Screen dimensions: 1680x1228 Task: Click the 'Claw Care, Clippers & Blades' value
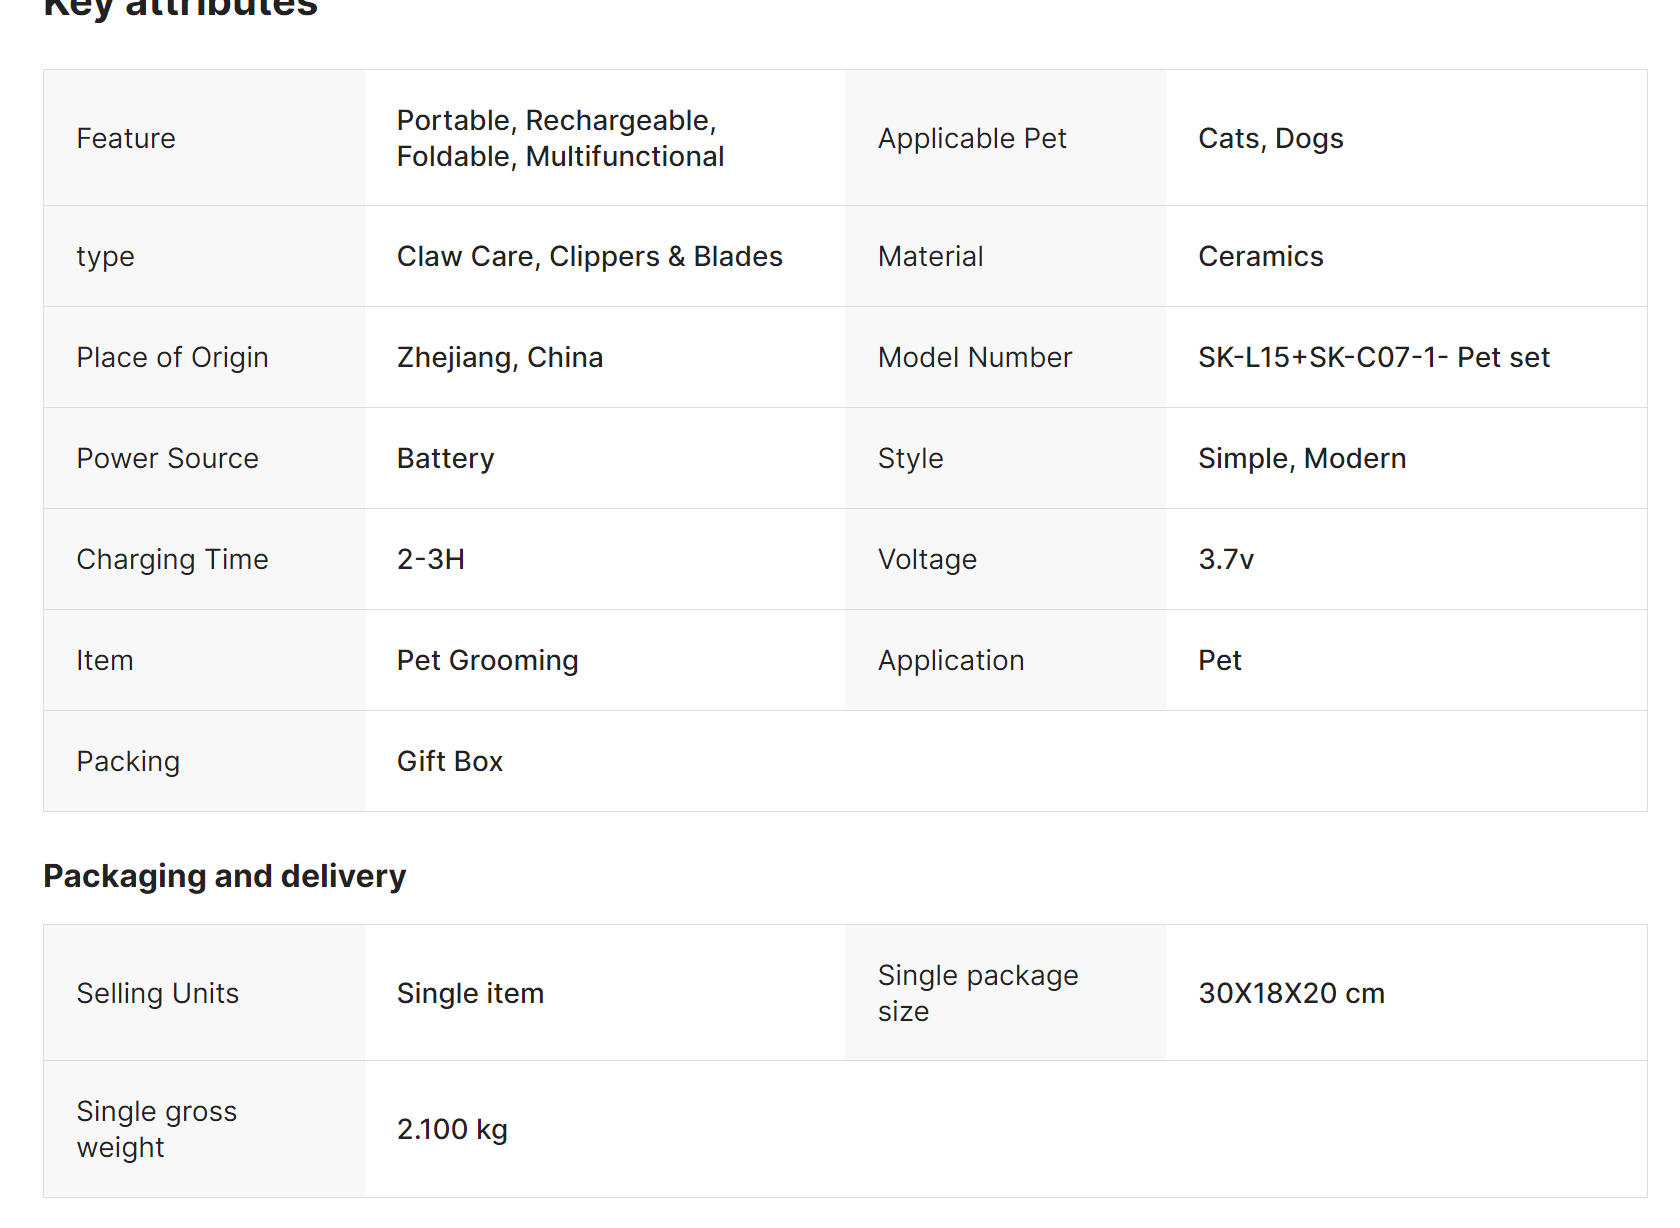pyautogui.click(x=589, y=256)
